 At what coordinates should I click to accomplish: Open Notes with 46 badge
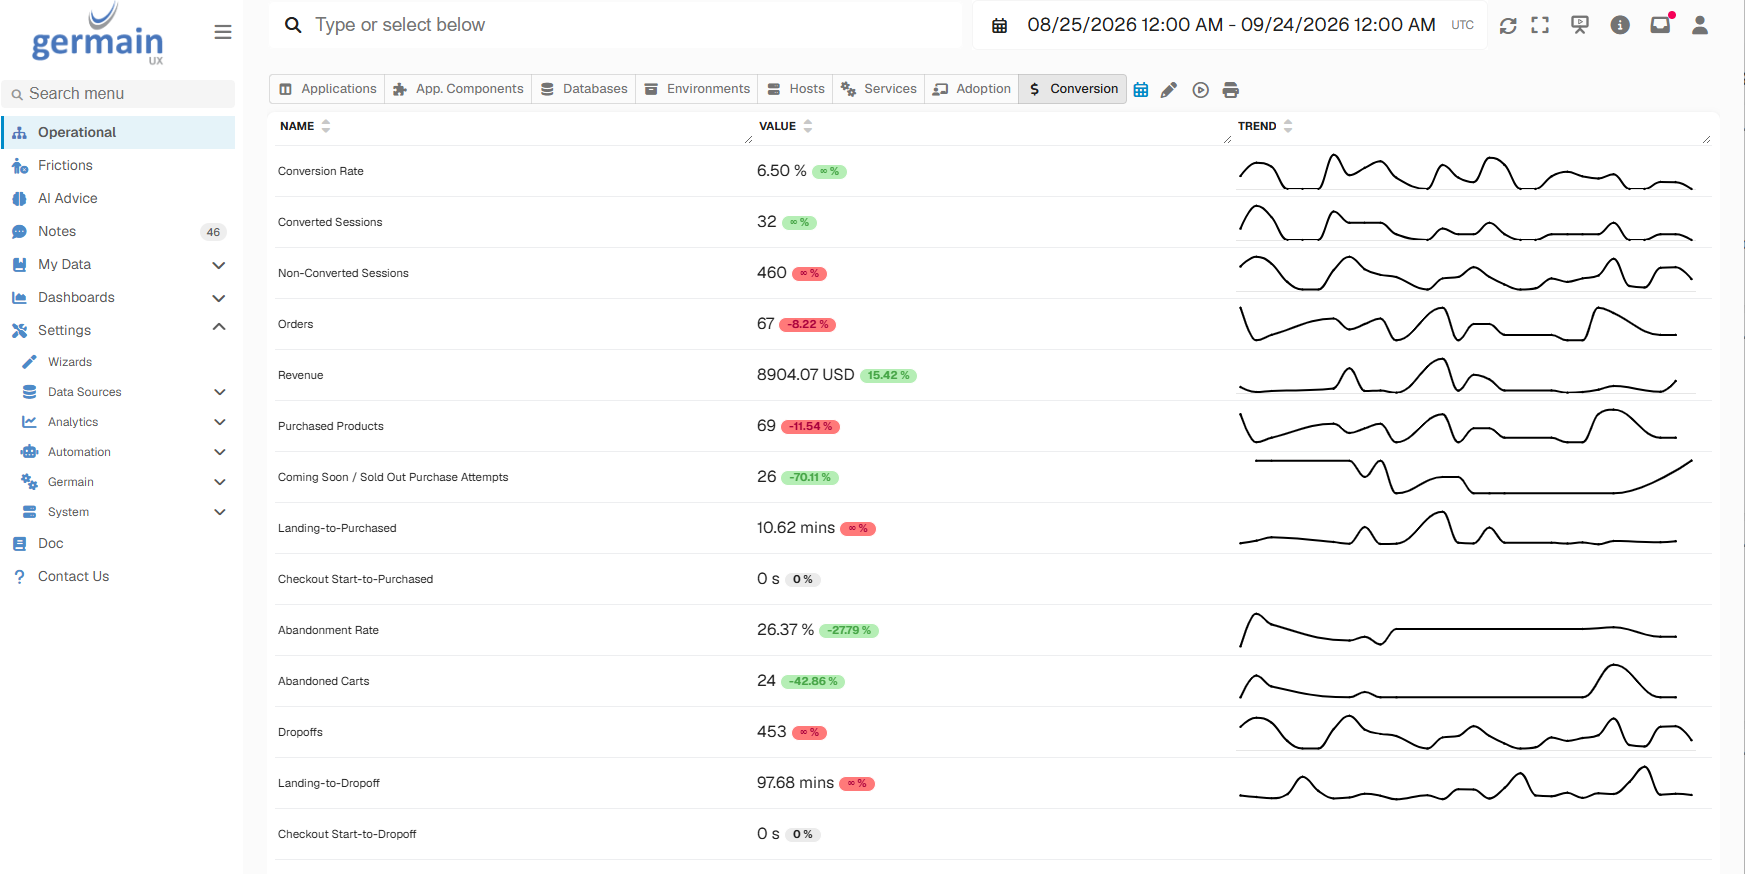tap(118, 231)
